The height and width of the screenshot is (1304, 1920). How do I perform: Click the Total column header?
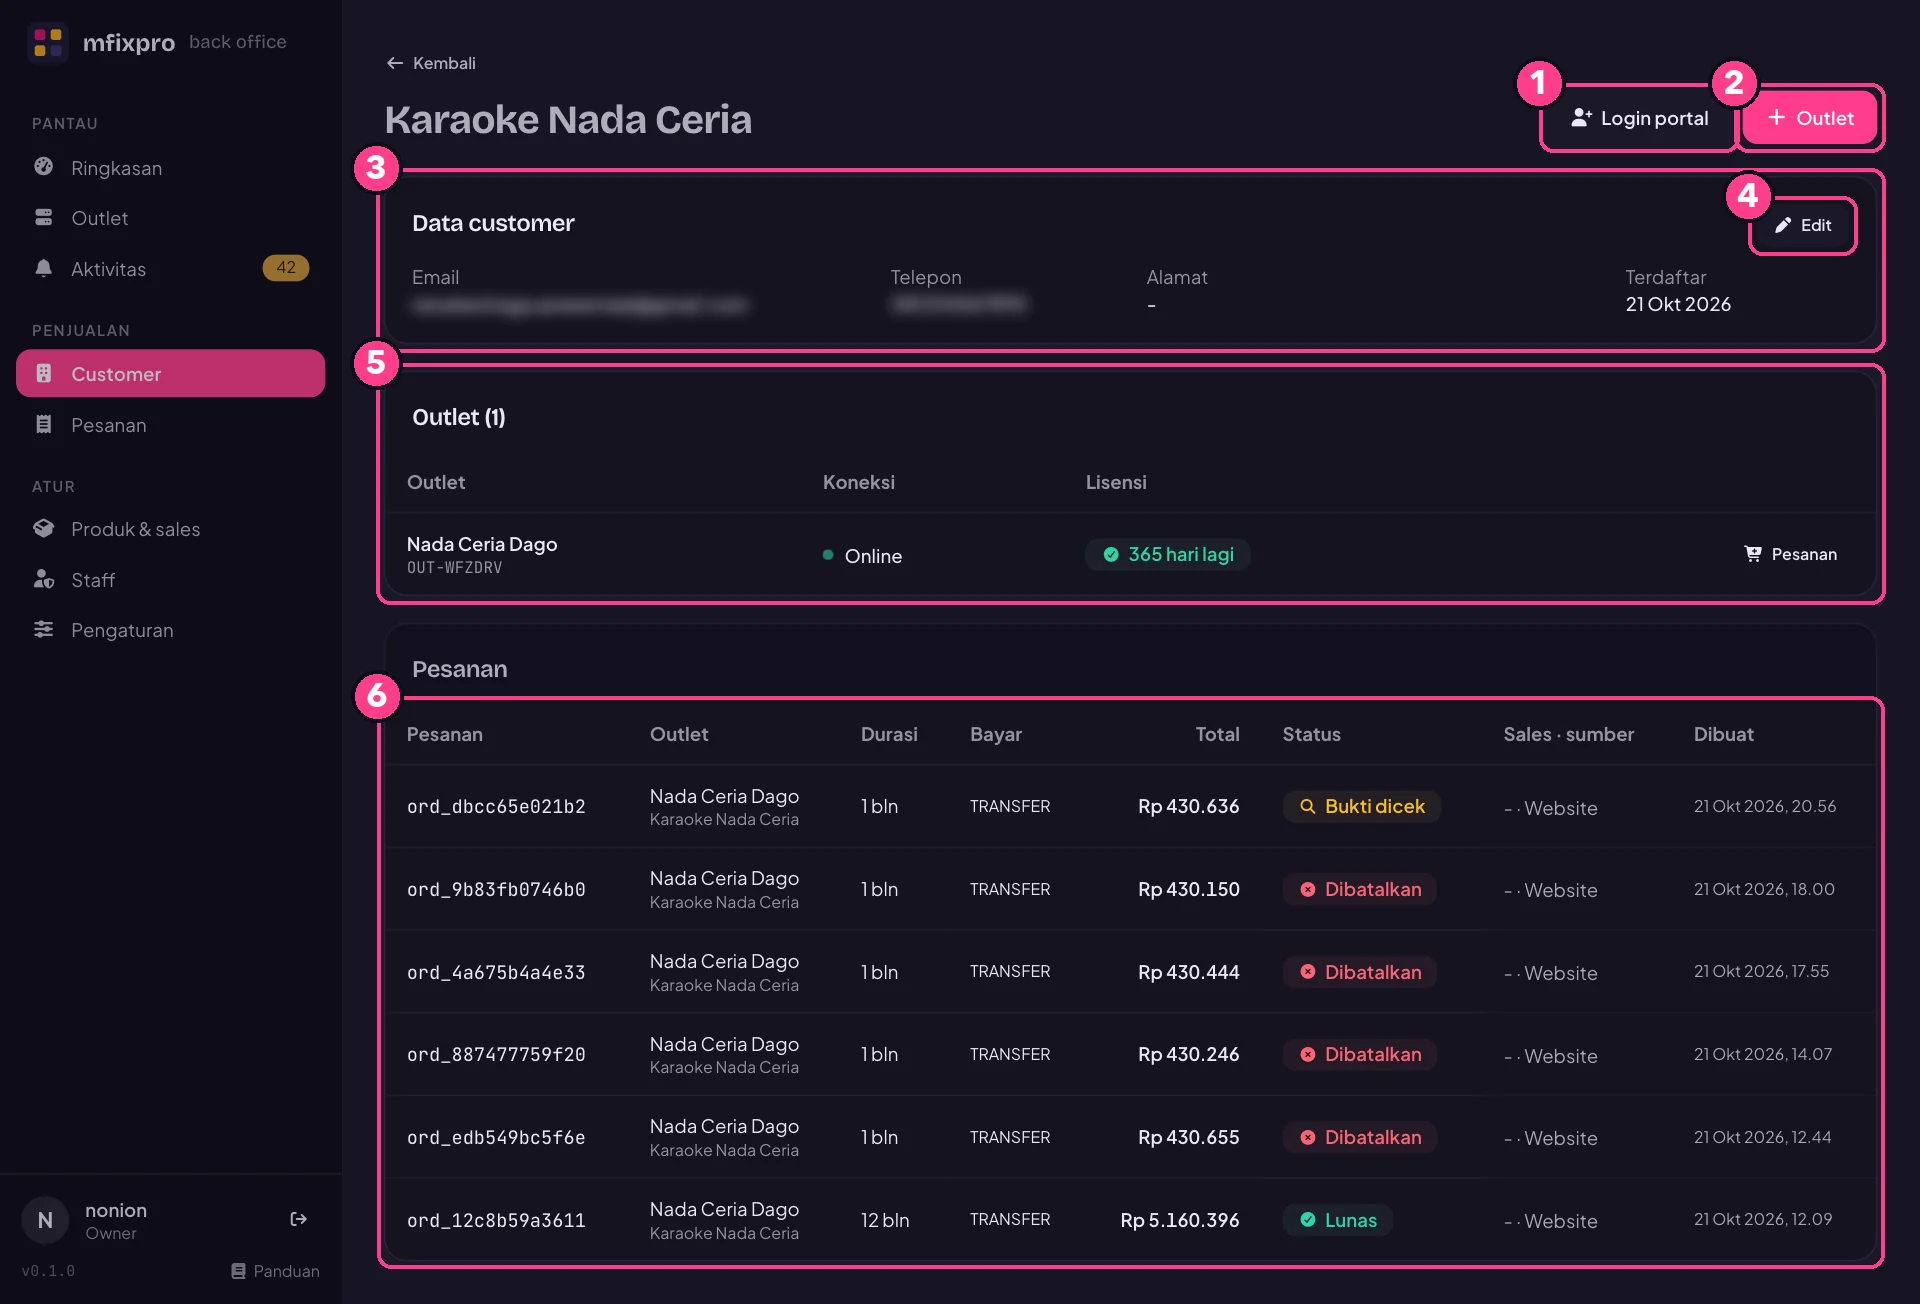pos(1217,734)
